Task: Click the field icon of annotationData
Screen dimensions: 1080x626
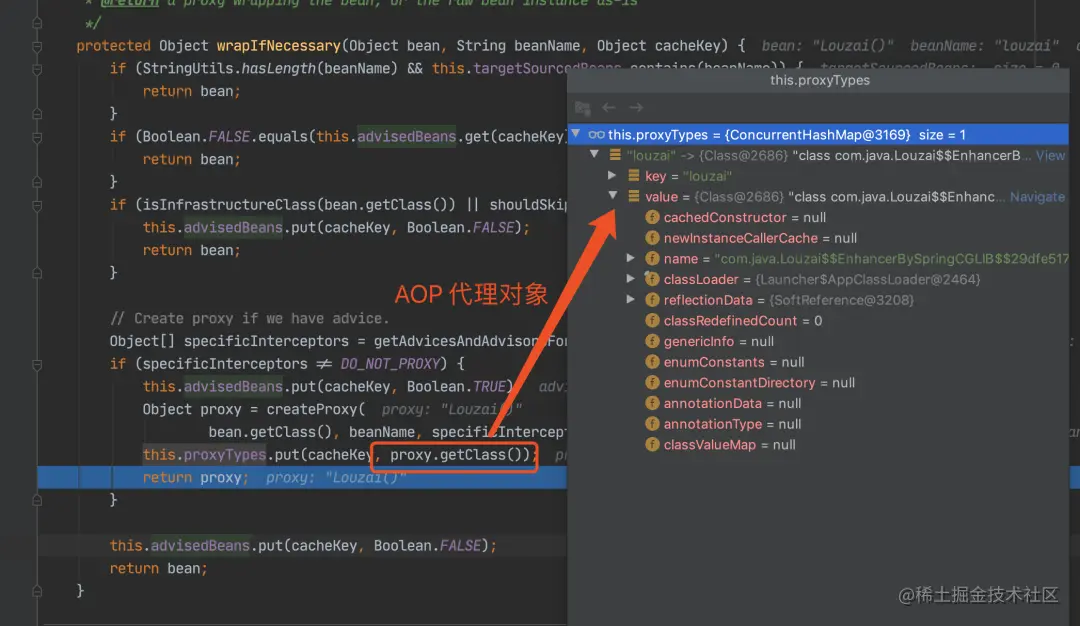Action: tap(652, 404)
